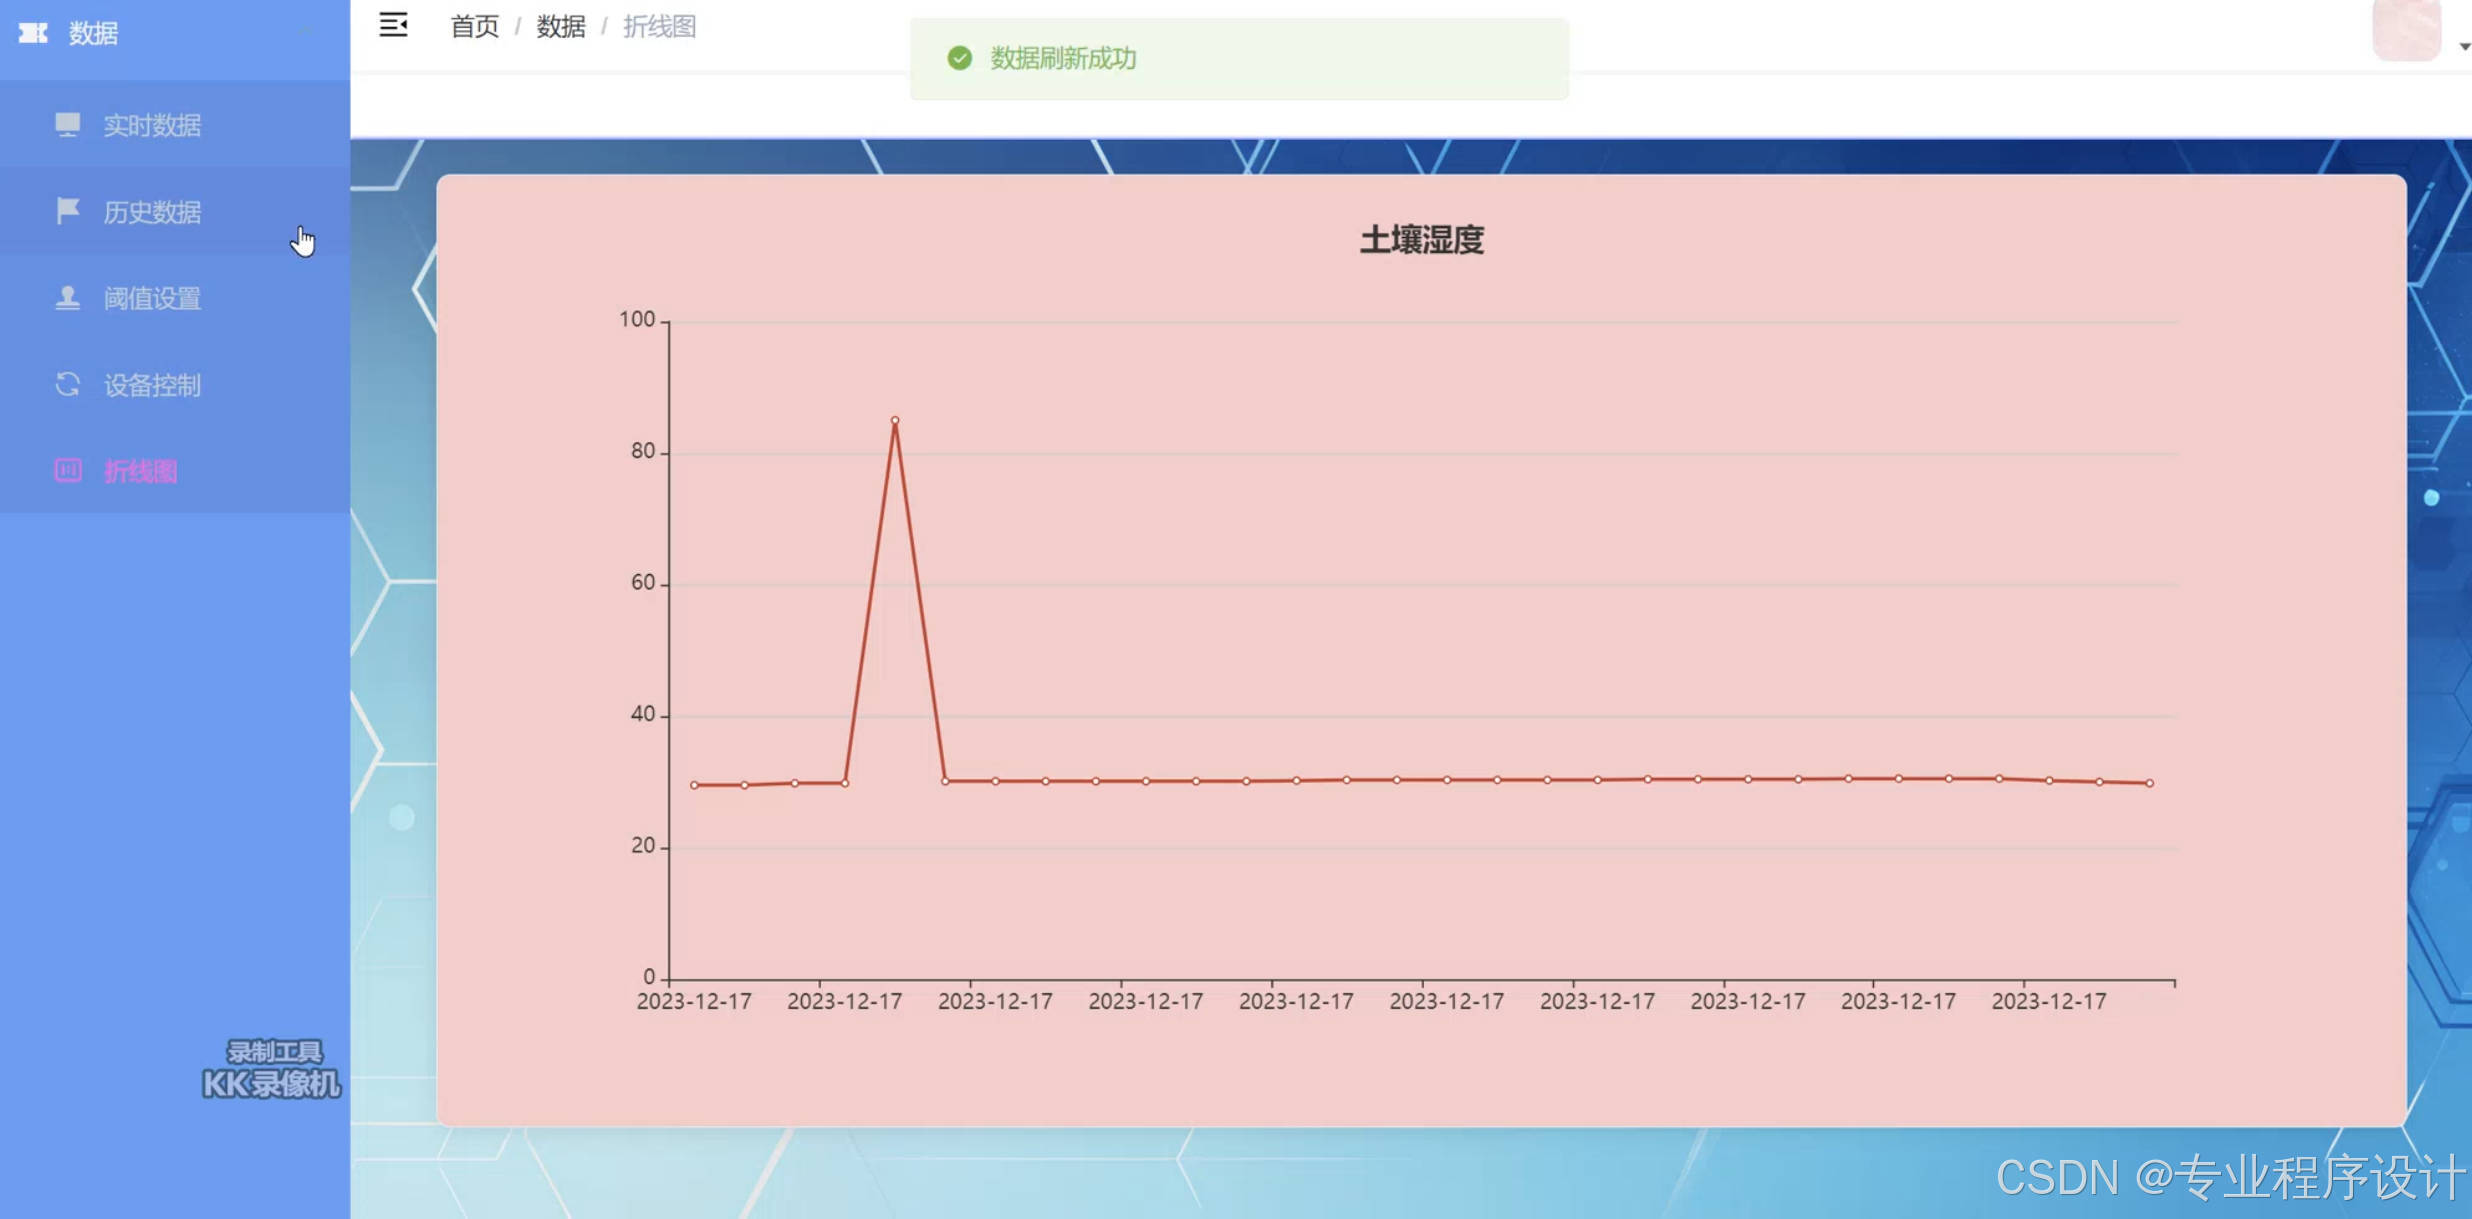This screenshot has width=2472, height=1219.
Task: Click the last data point on the line
Action: [2149, 783]
